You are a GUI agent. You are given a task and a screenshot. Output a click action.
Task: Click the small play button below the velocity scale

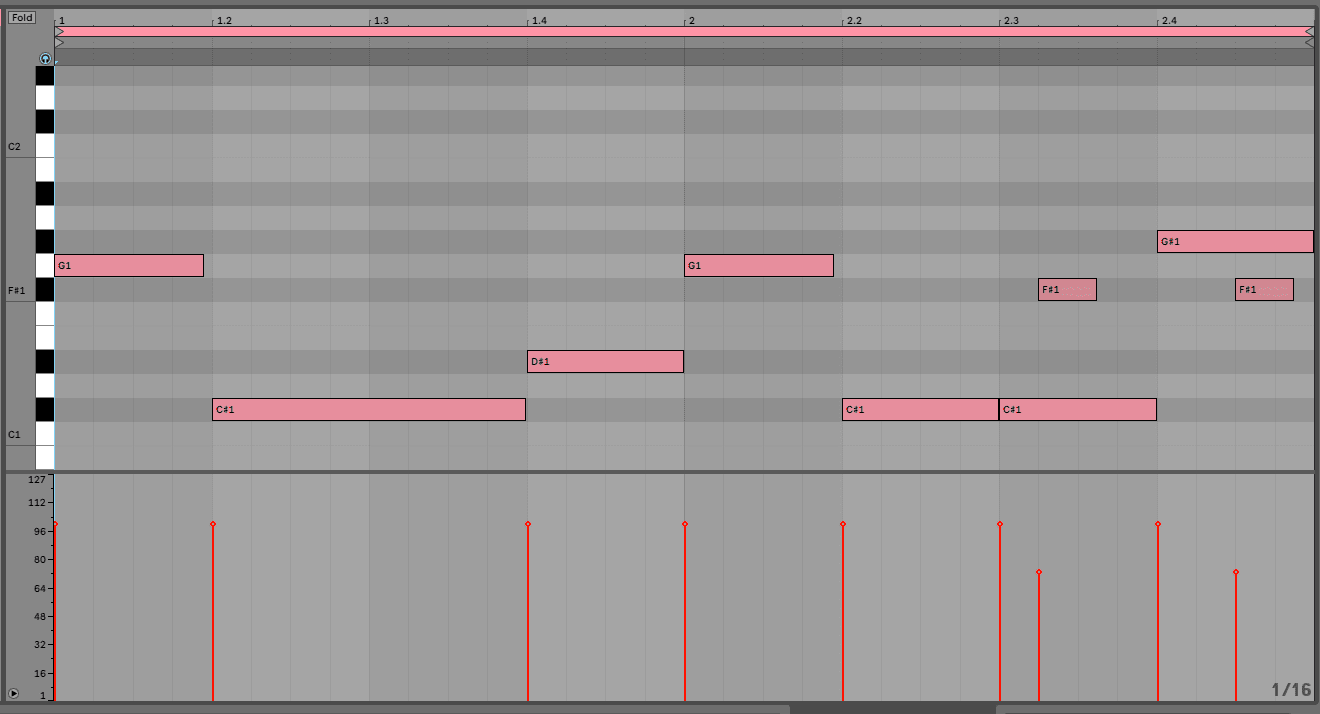pos(13,693)
